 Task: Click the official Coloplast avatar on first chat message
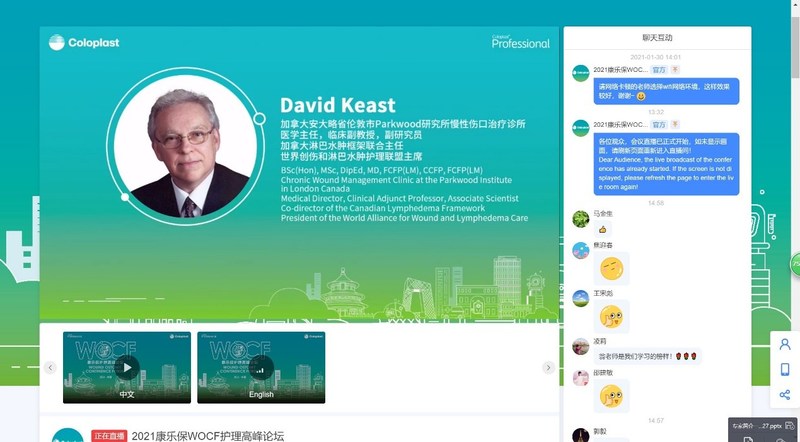tap(580, 73)
